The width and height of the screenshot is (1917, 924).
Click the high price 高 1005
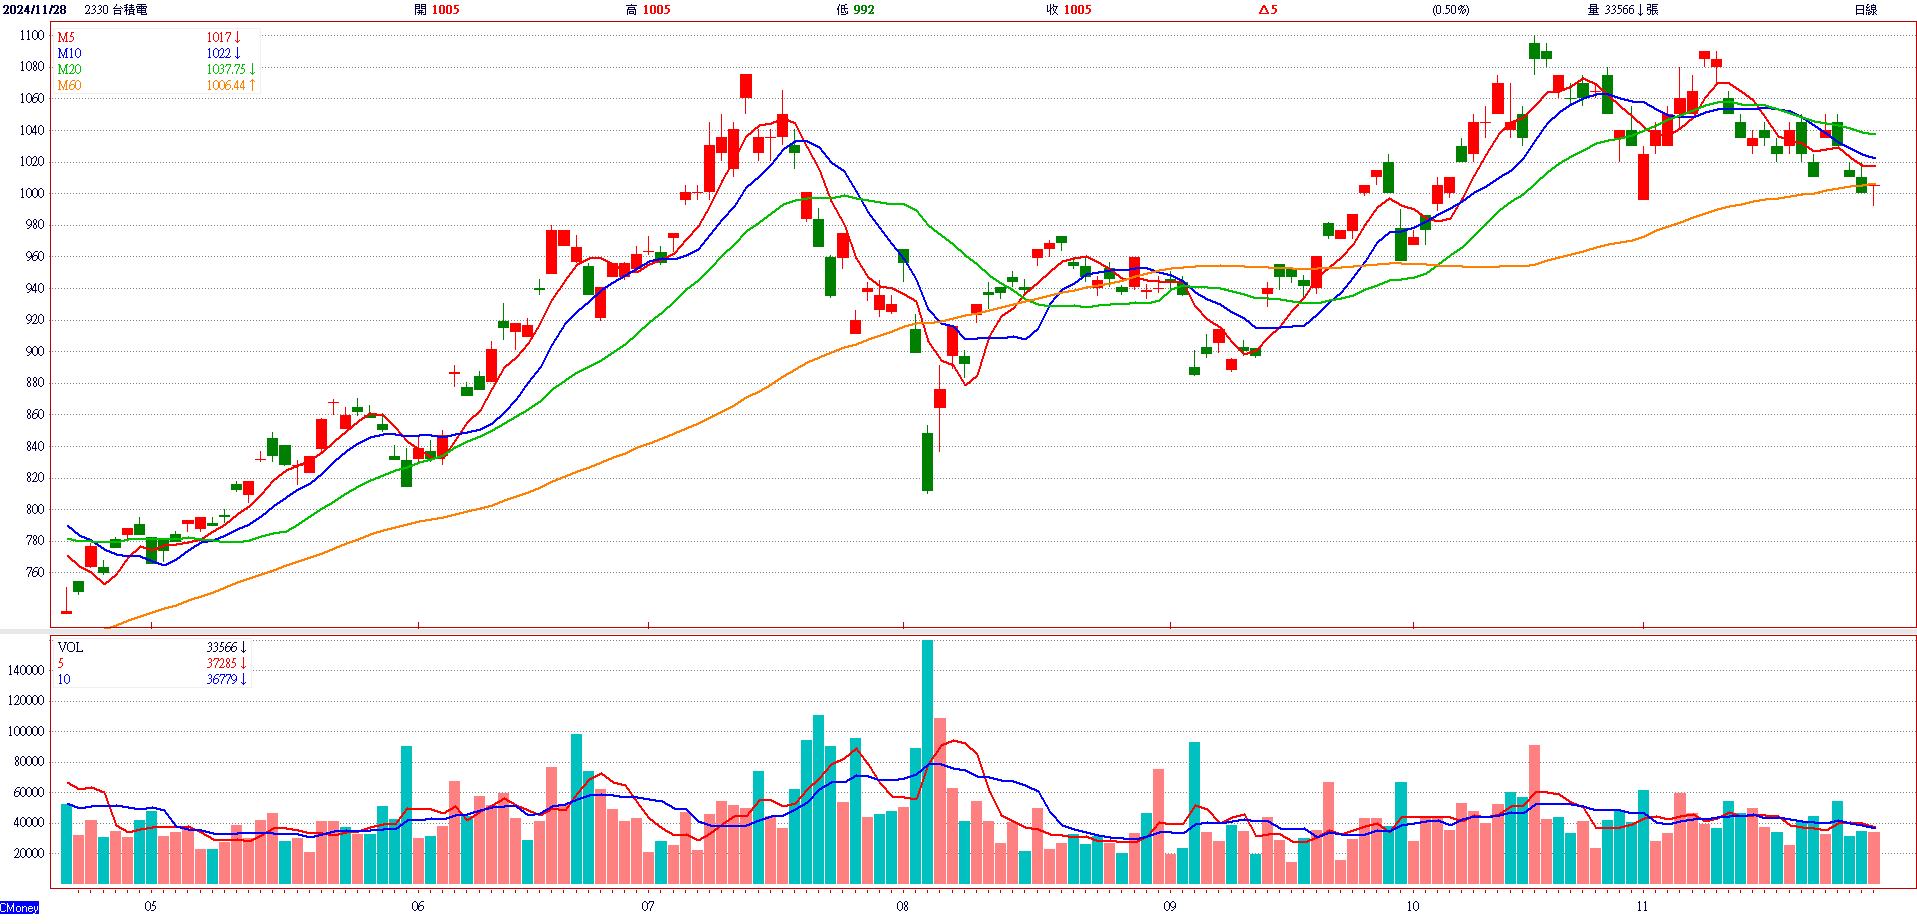(648, 10)
